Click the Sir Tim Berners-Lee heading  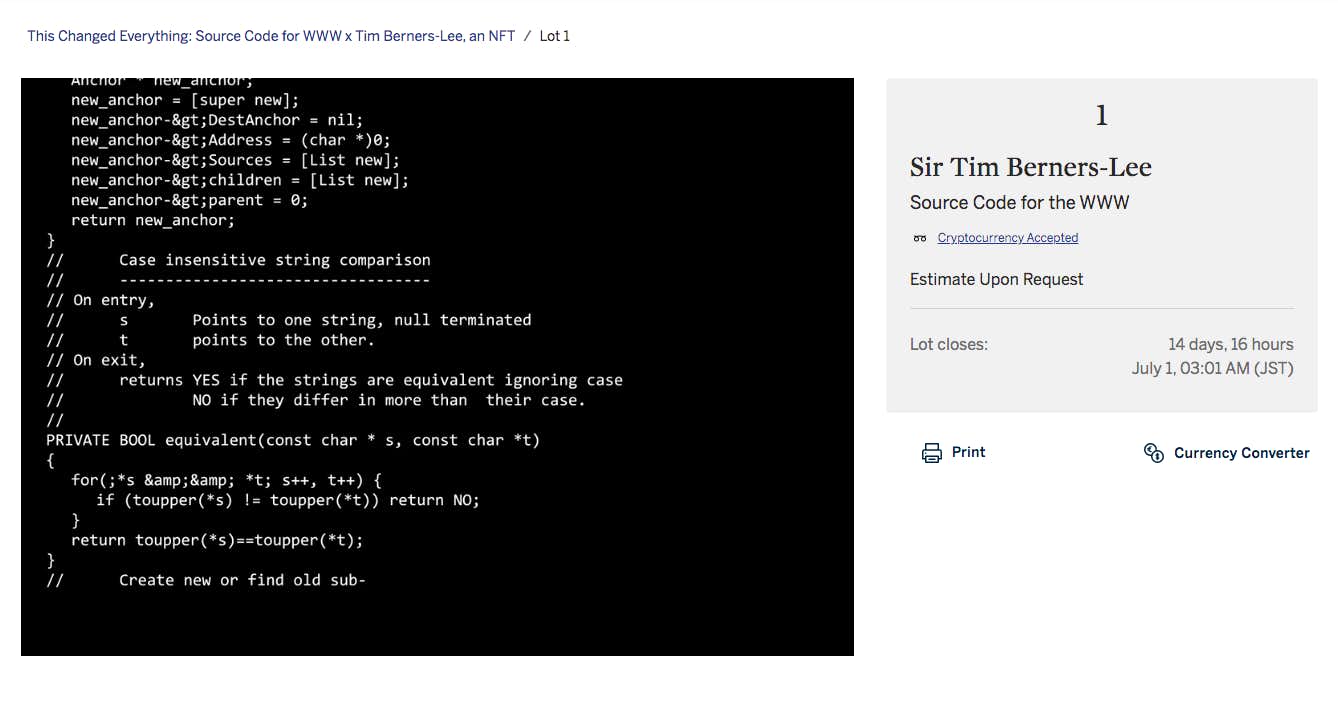1030,167
